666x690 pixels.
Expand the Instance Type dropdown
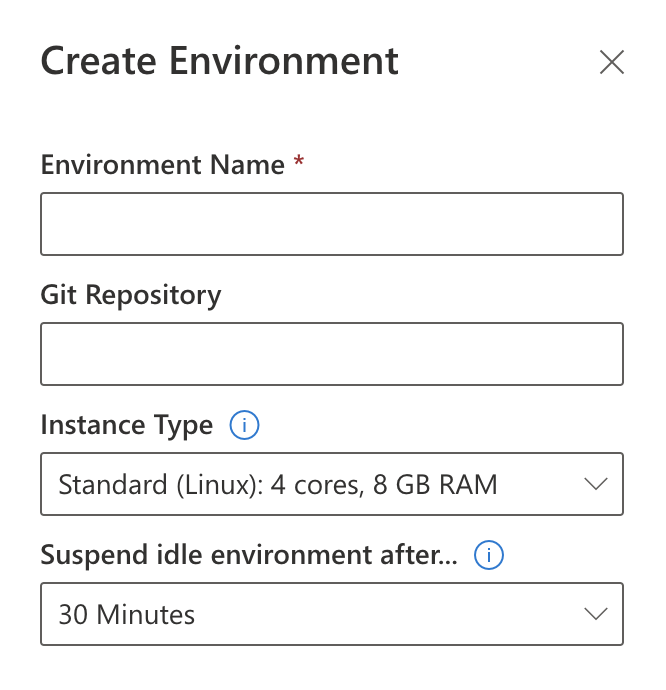tap(331, 485)
